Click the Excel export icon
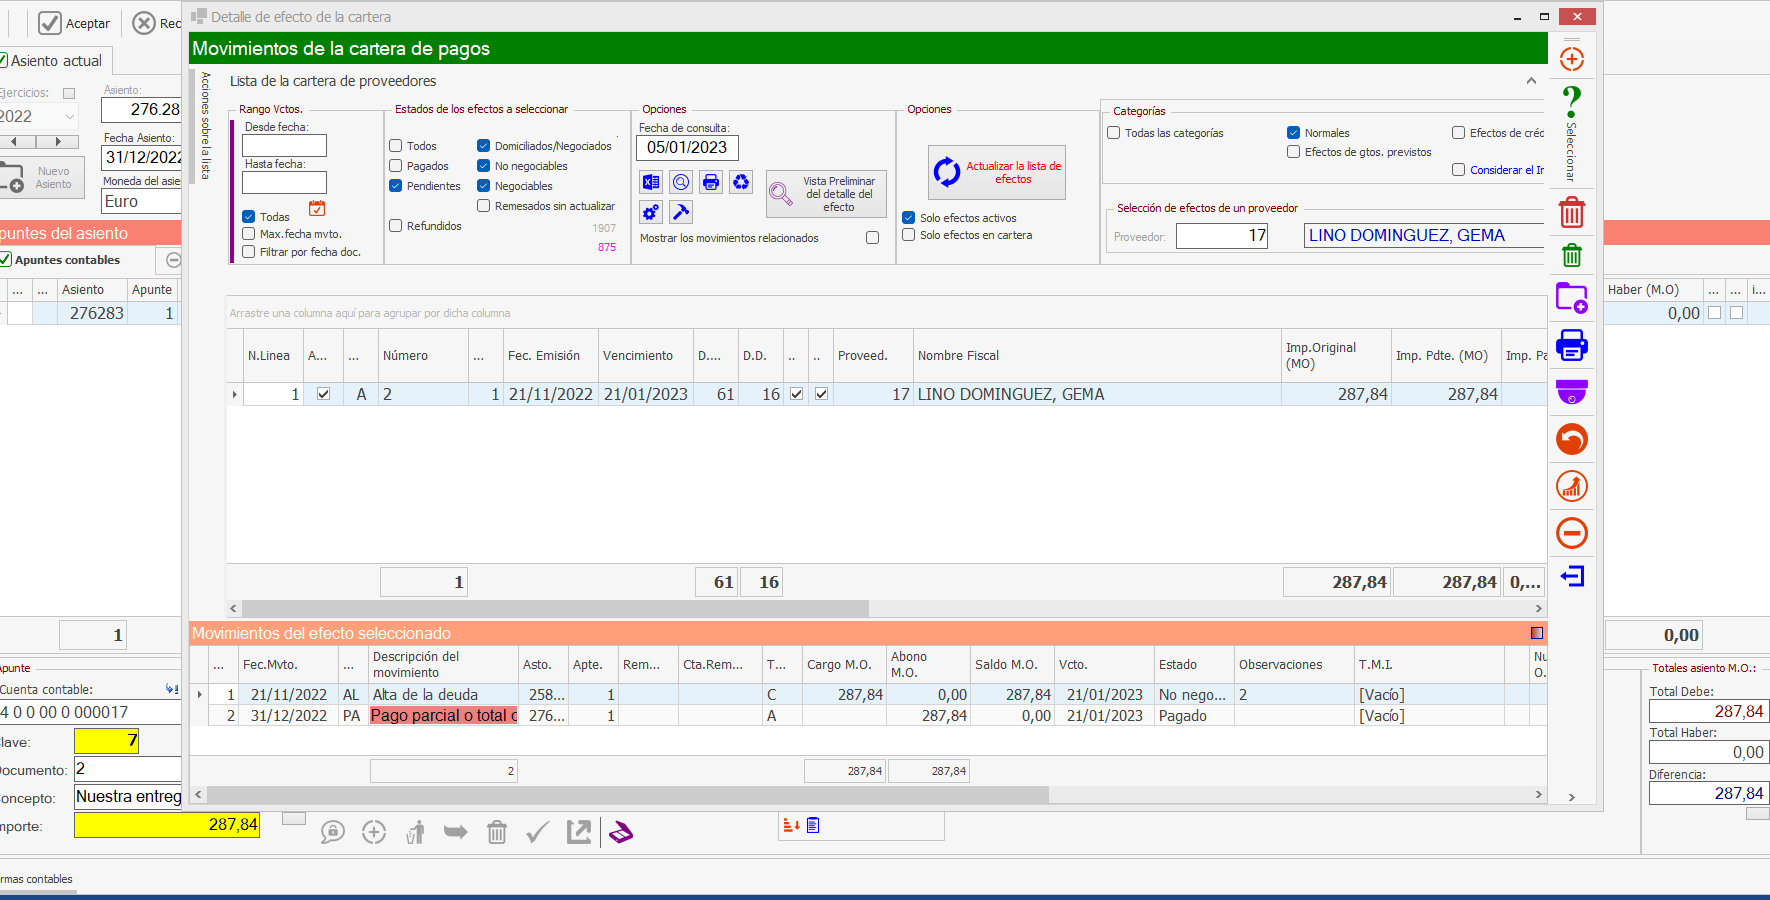 651,182
